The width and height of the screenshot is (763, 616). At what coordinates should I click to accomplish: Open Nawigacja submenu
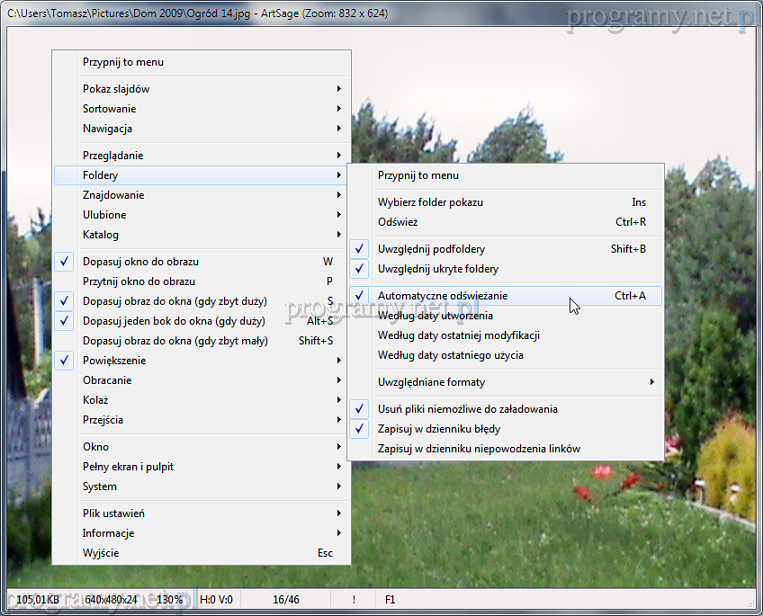pos(108,129)
